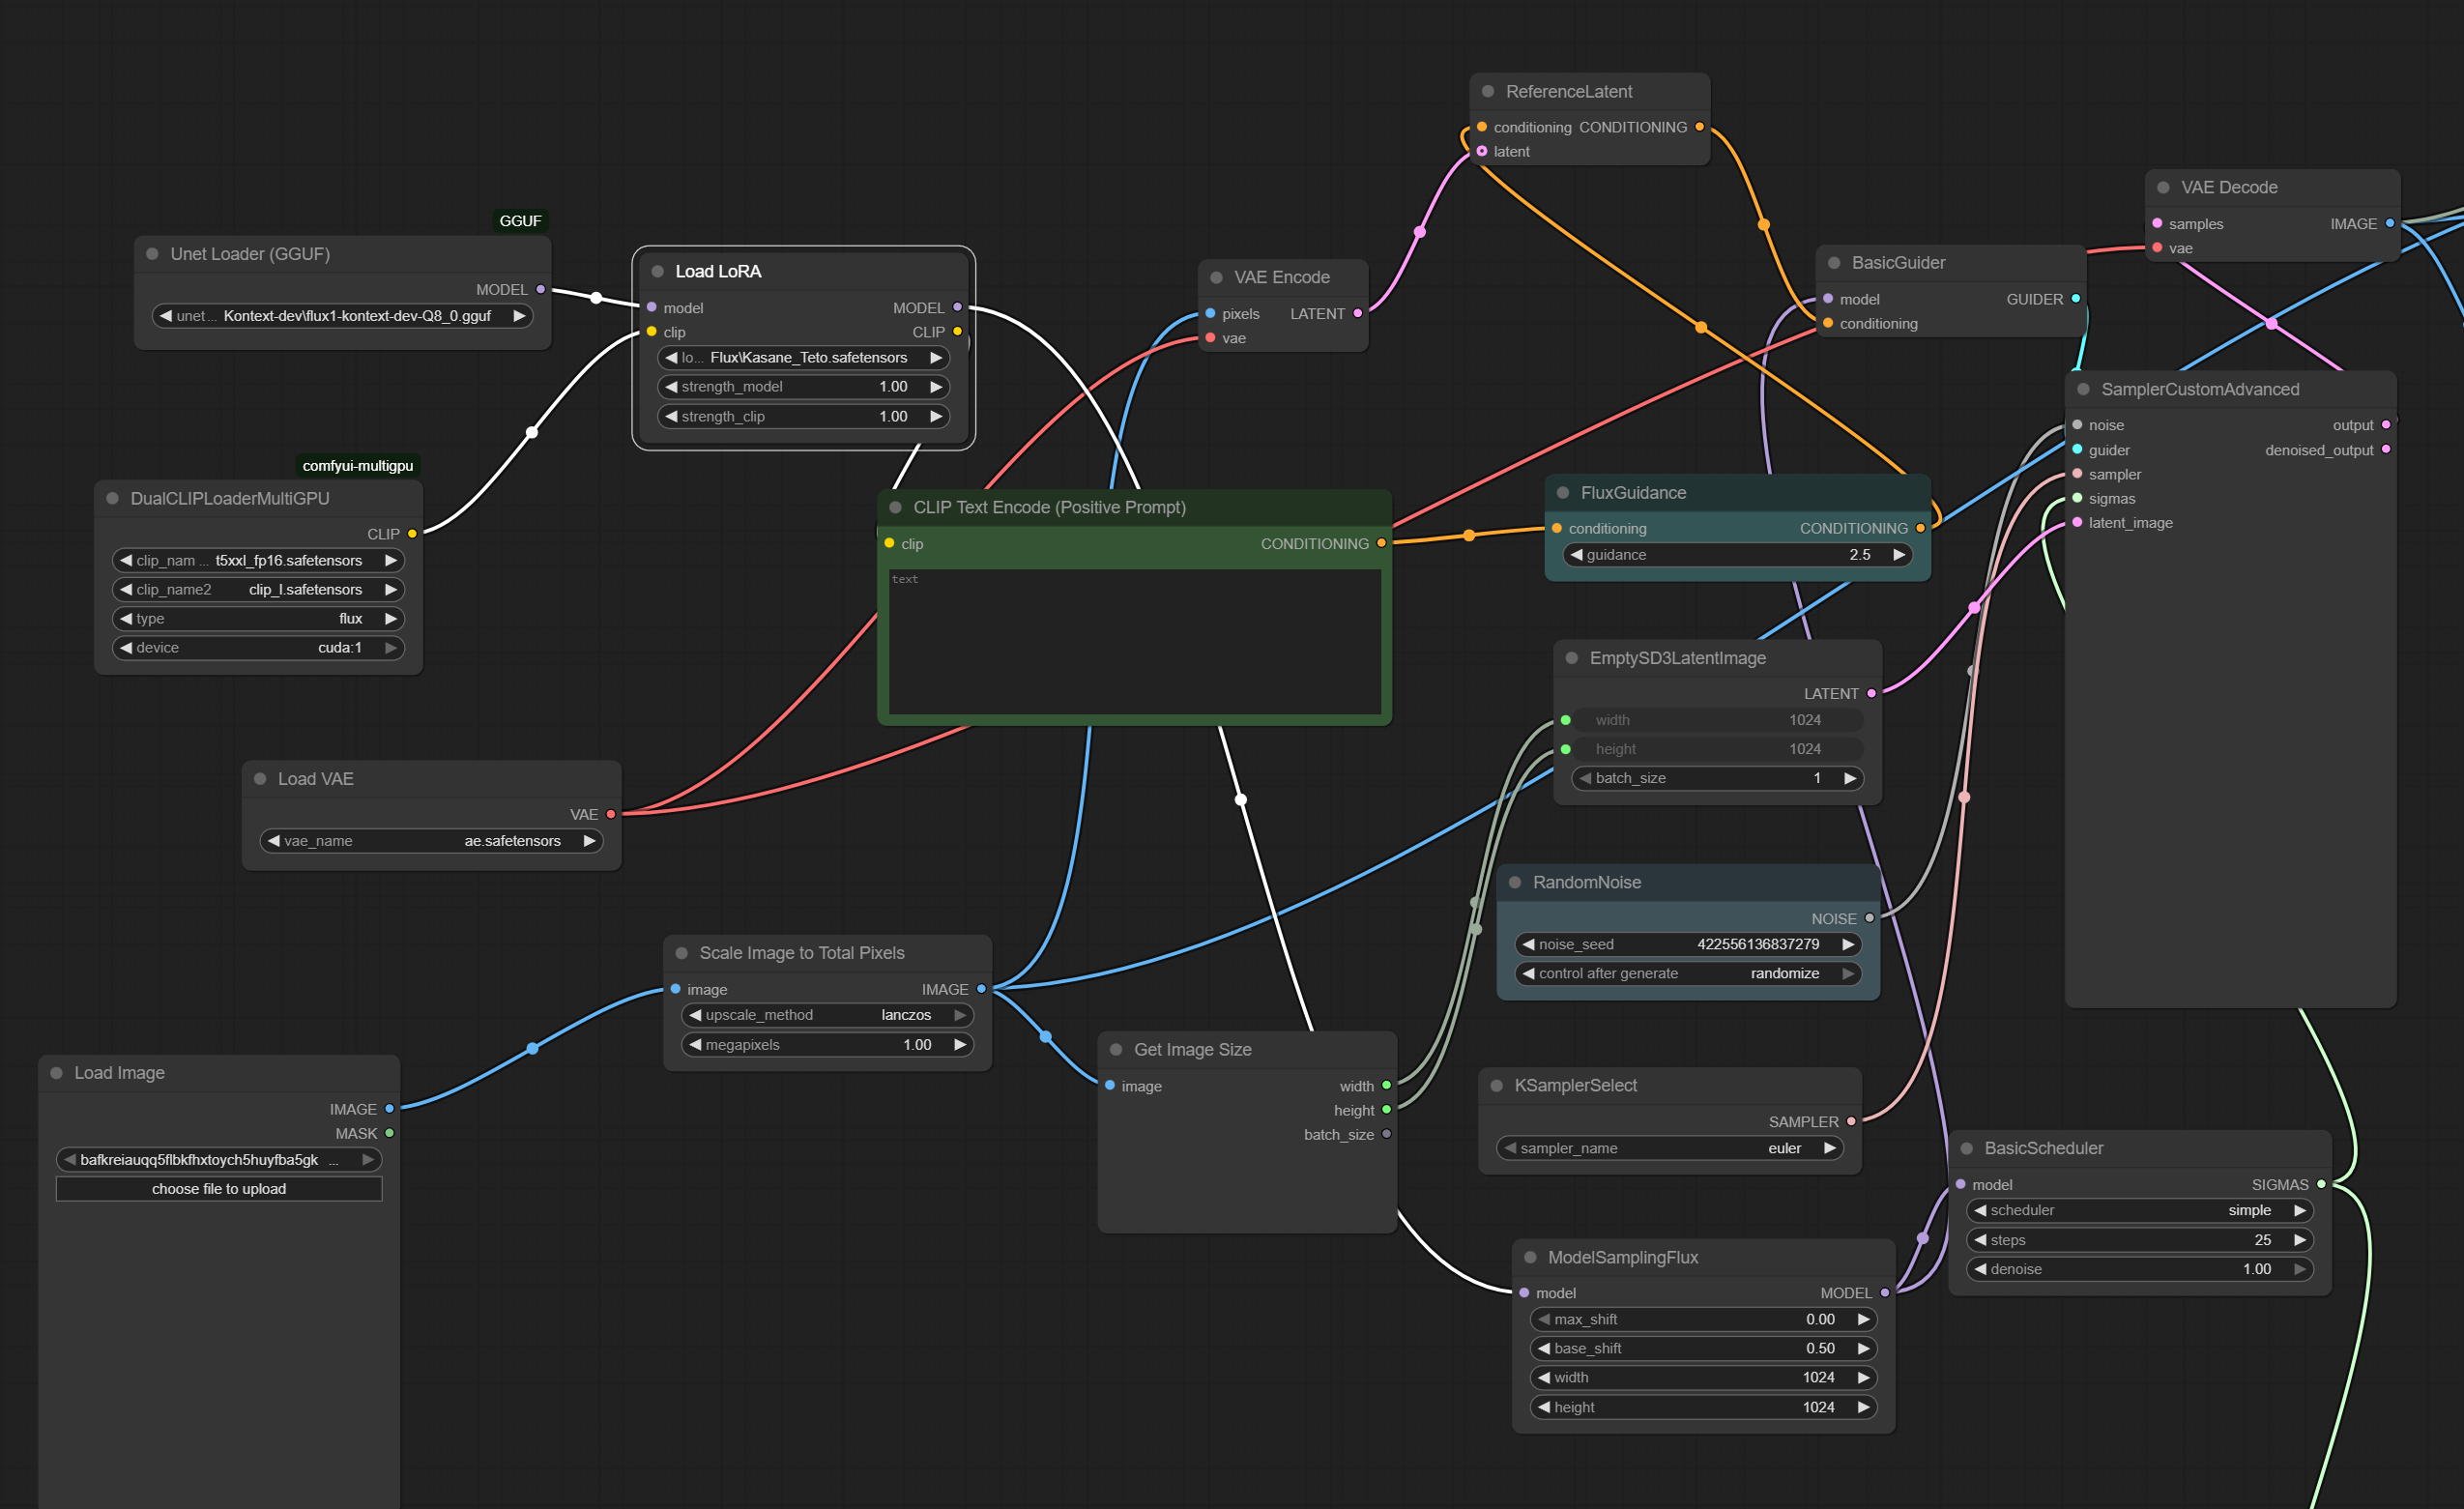This screenshot has height=1509, width=2464.
Task: Open sampler_name euler dropdown
Action: click(x=1670, y=1148)
